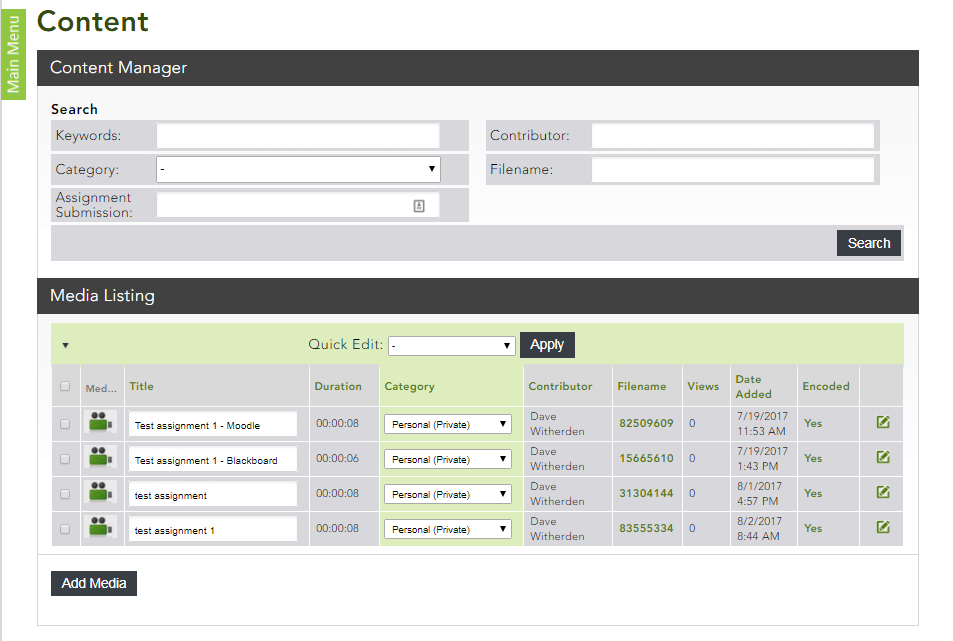Screen dimensions: 954x641
Task: Focus the Keywords search field
Action: pyautogui.click(x=298, y=136)
